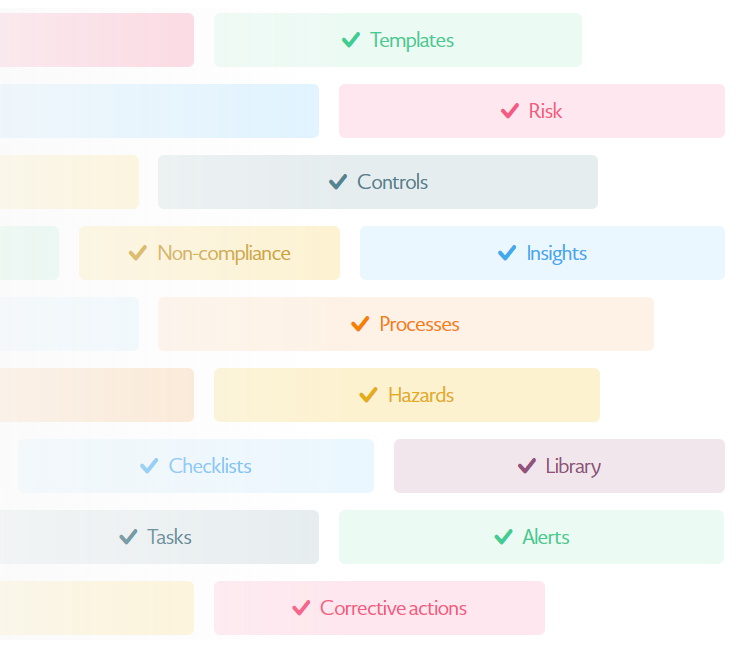
Task: Click the Hazards label text
Action: pyautogui.click(x=420, y=395)
